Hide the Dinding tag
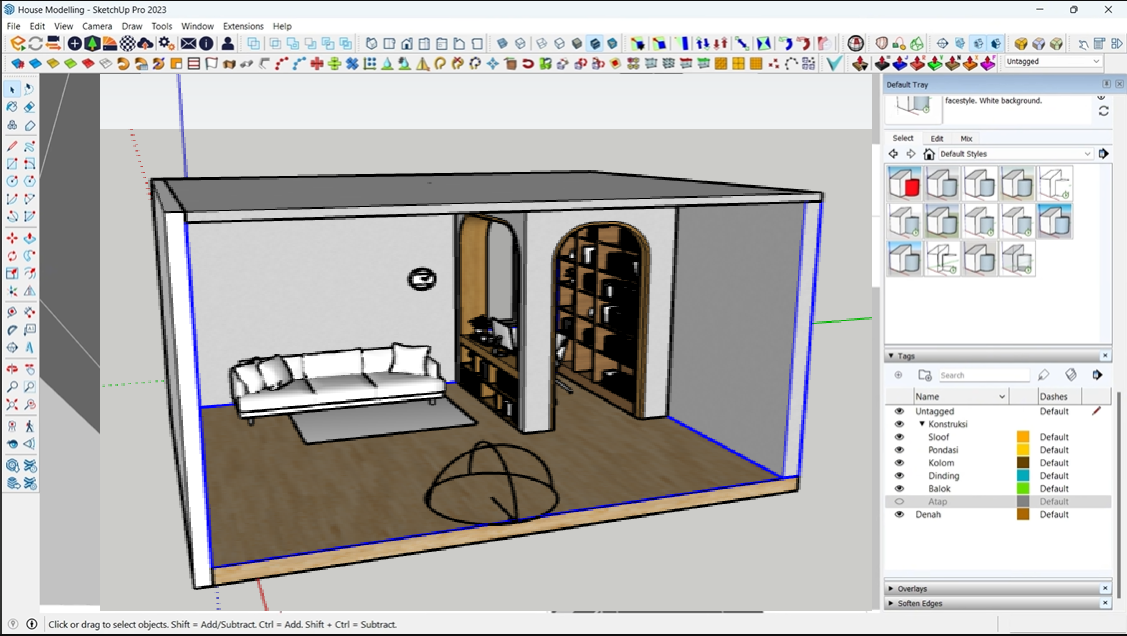The image size is (1127, 636). click(x=899, y=476)
